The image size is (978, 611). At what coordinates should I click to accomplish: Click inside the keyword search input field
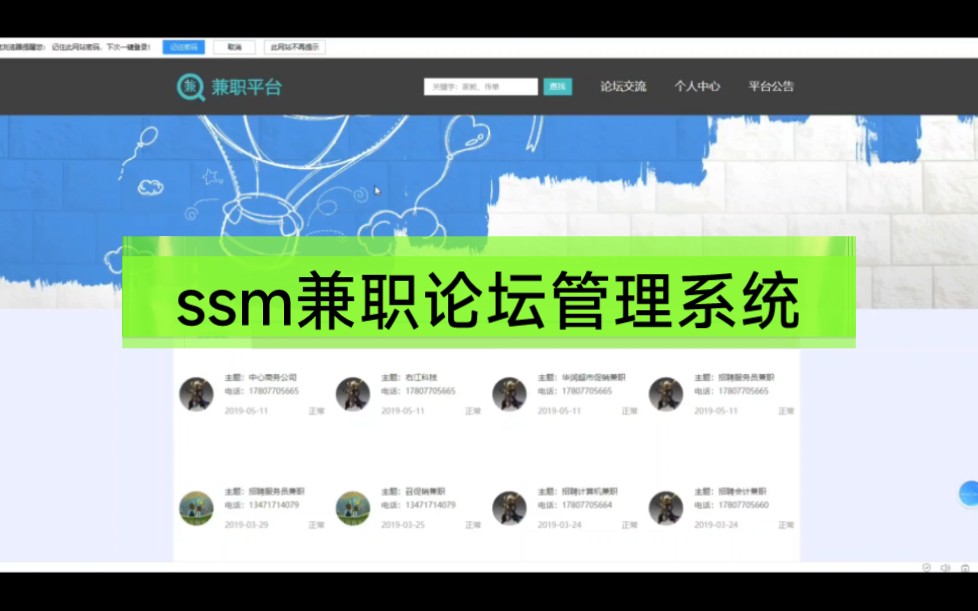click(x=480, y=87)
